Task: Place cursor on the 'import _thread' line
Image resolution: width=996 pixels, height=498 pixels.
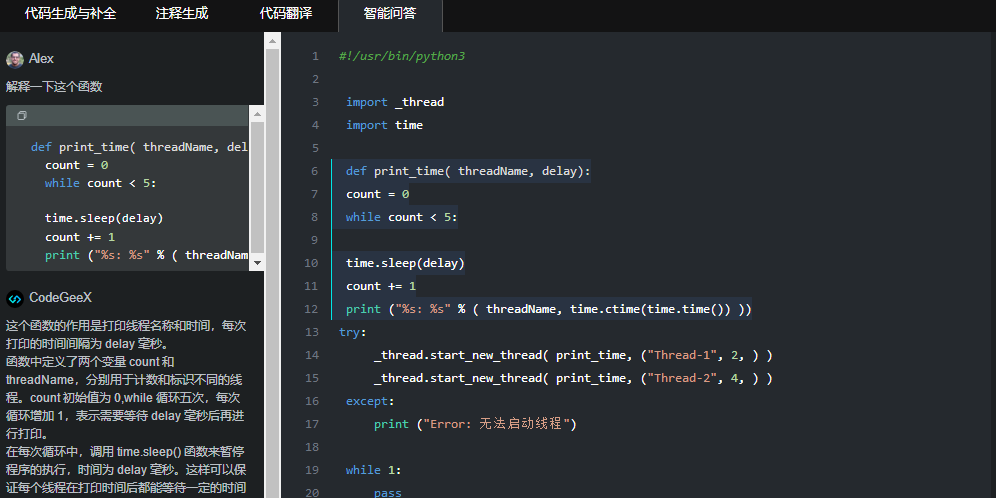Action: pos(395,102)
